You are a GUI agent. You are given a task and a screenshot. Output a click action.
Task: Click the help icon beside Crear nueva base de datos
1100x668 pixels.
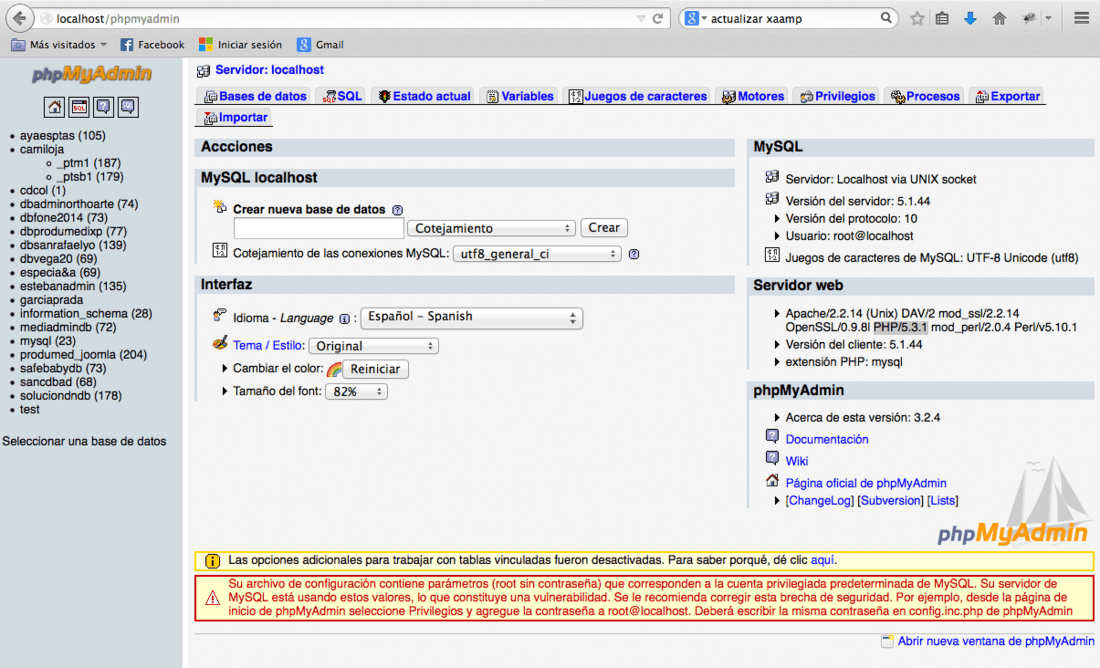tap(398, 210)
